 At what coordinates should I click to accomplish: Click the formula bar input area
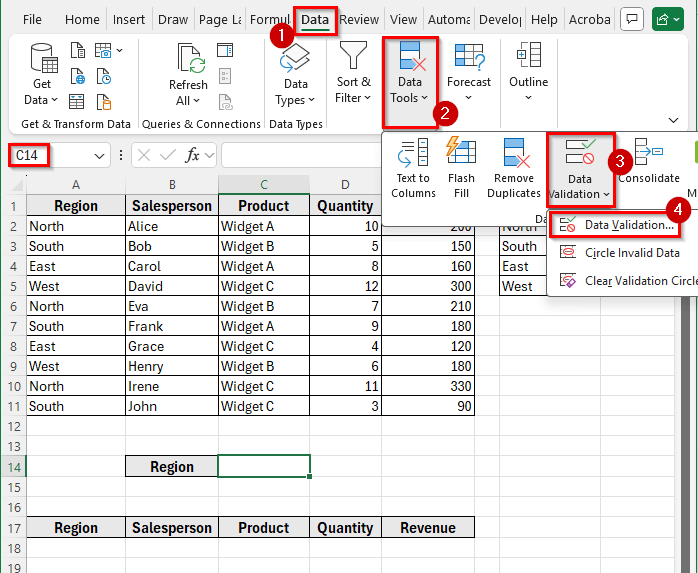[301, 155]
